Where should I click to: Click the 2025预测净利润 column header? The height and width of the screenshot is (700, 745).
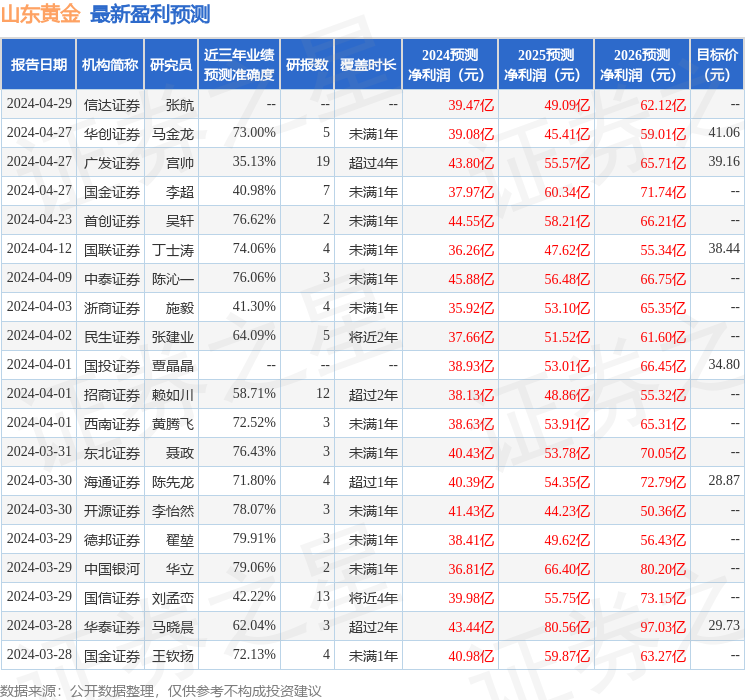[546, 65]
